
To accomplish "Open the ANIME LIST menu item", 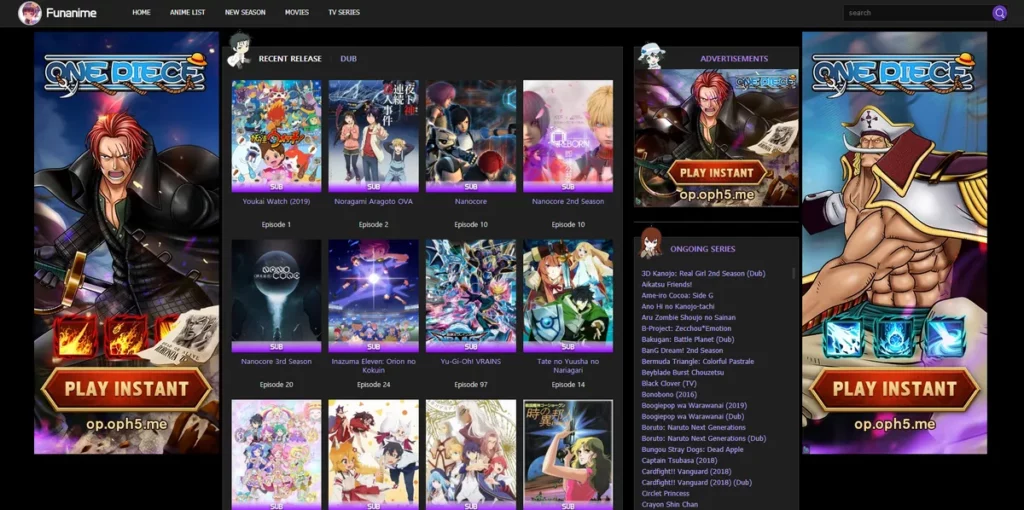I will pyautogui.click(x=187, y=12).
